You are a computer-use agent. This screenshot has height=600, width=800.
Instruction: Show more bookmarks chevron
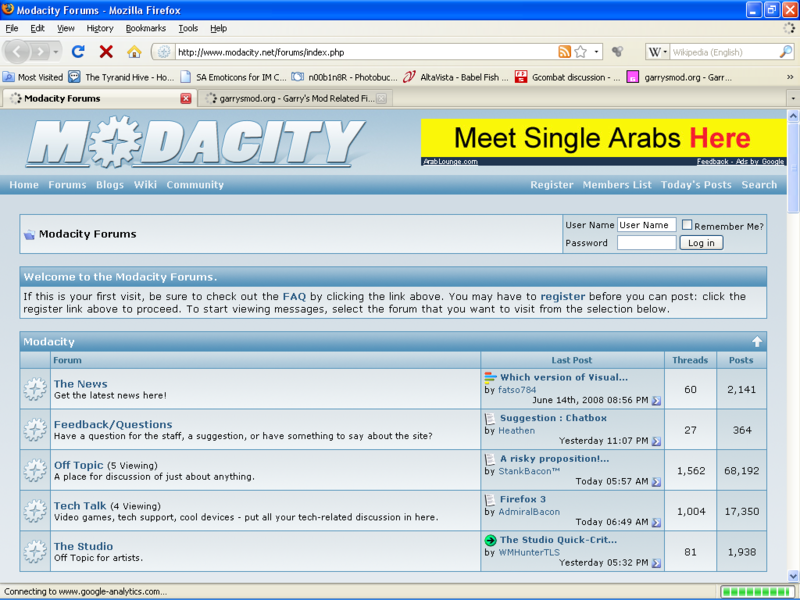point(790,78)
